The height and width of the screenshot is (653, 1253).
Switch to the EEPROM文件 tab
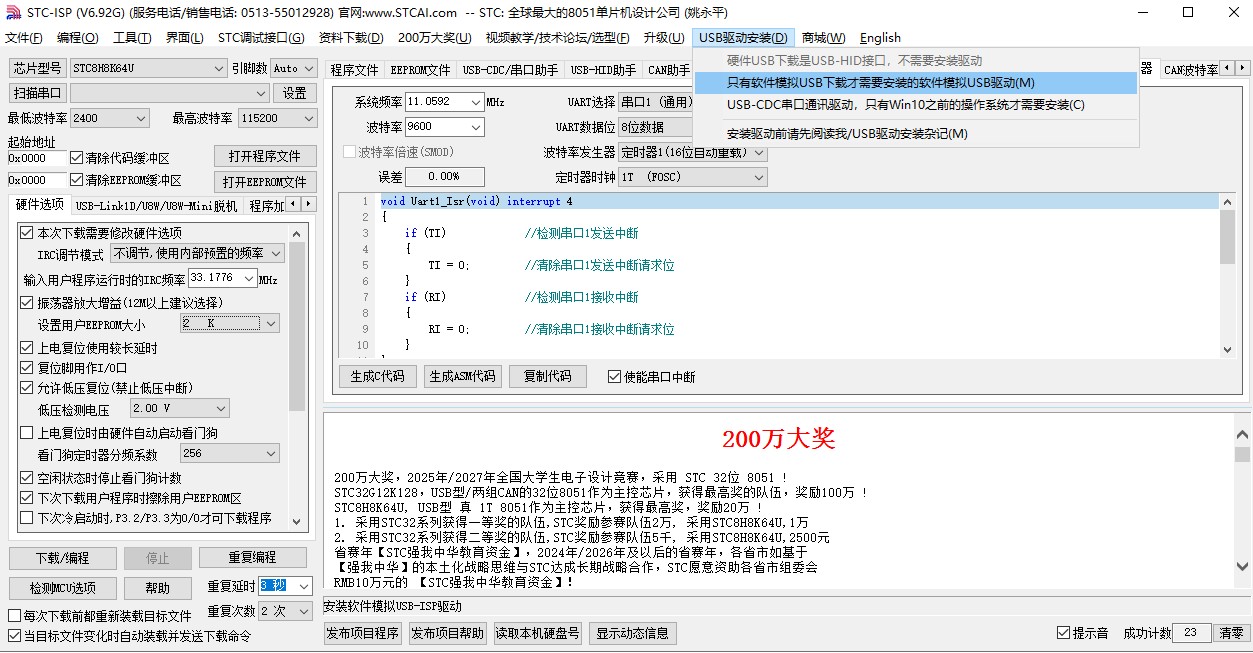tap(420, 70)
